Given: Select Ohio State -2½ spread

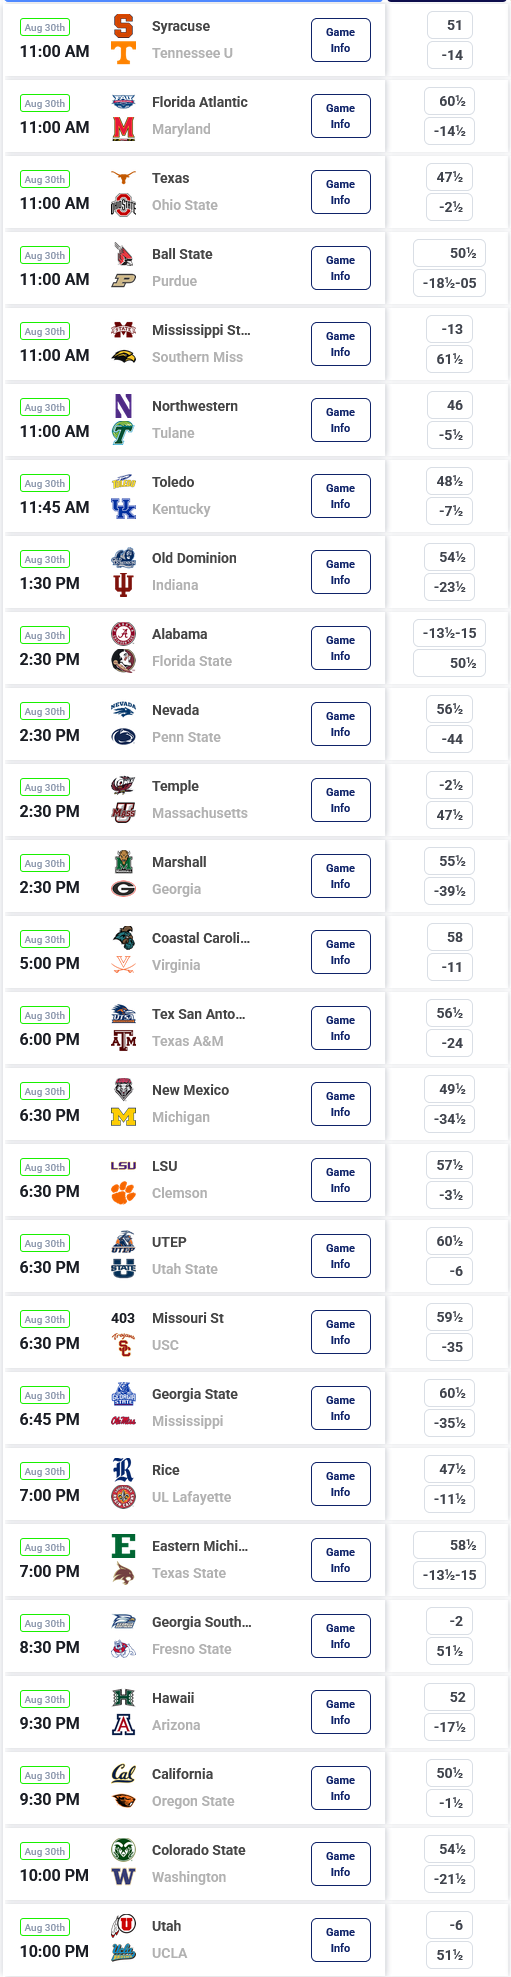Looking at the screenshot, I should (x=450, y=208).
